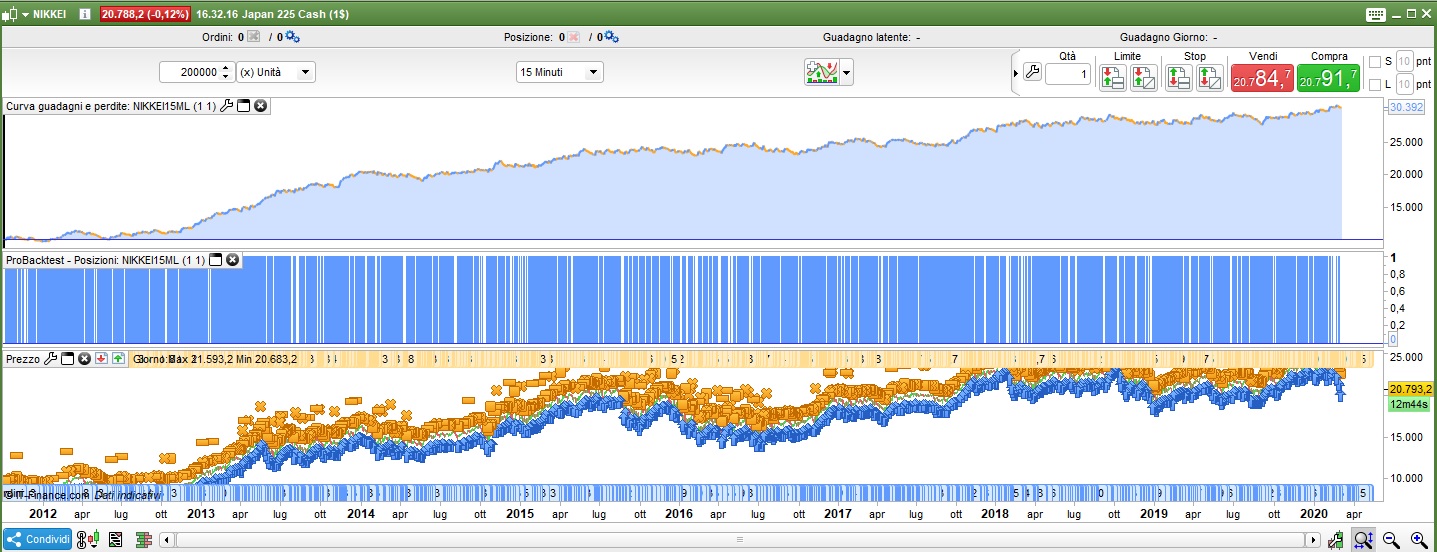
Task: Place a limit order with the first Limite icon
Action: point(1113,77)
